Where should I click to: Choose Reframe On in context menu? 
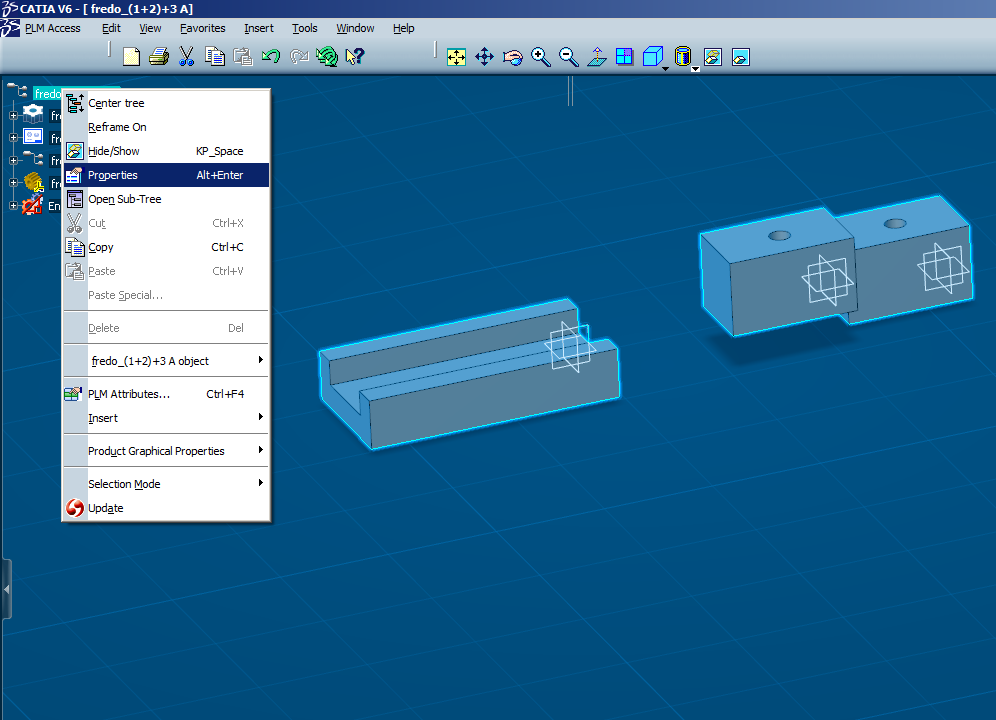click(x=166, y=127)
